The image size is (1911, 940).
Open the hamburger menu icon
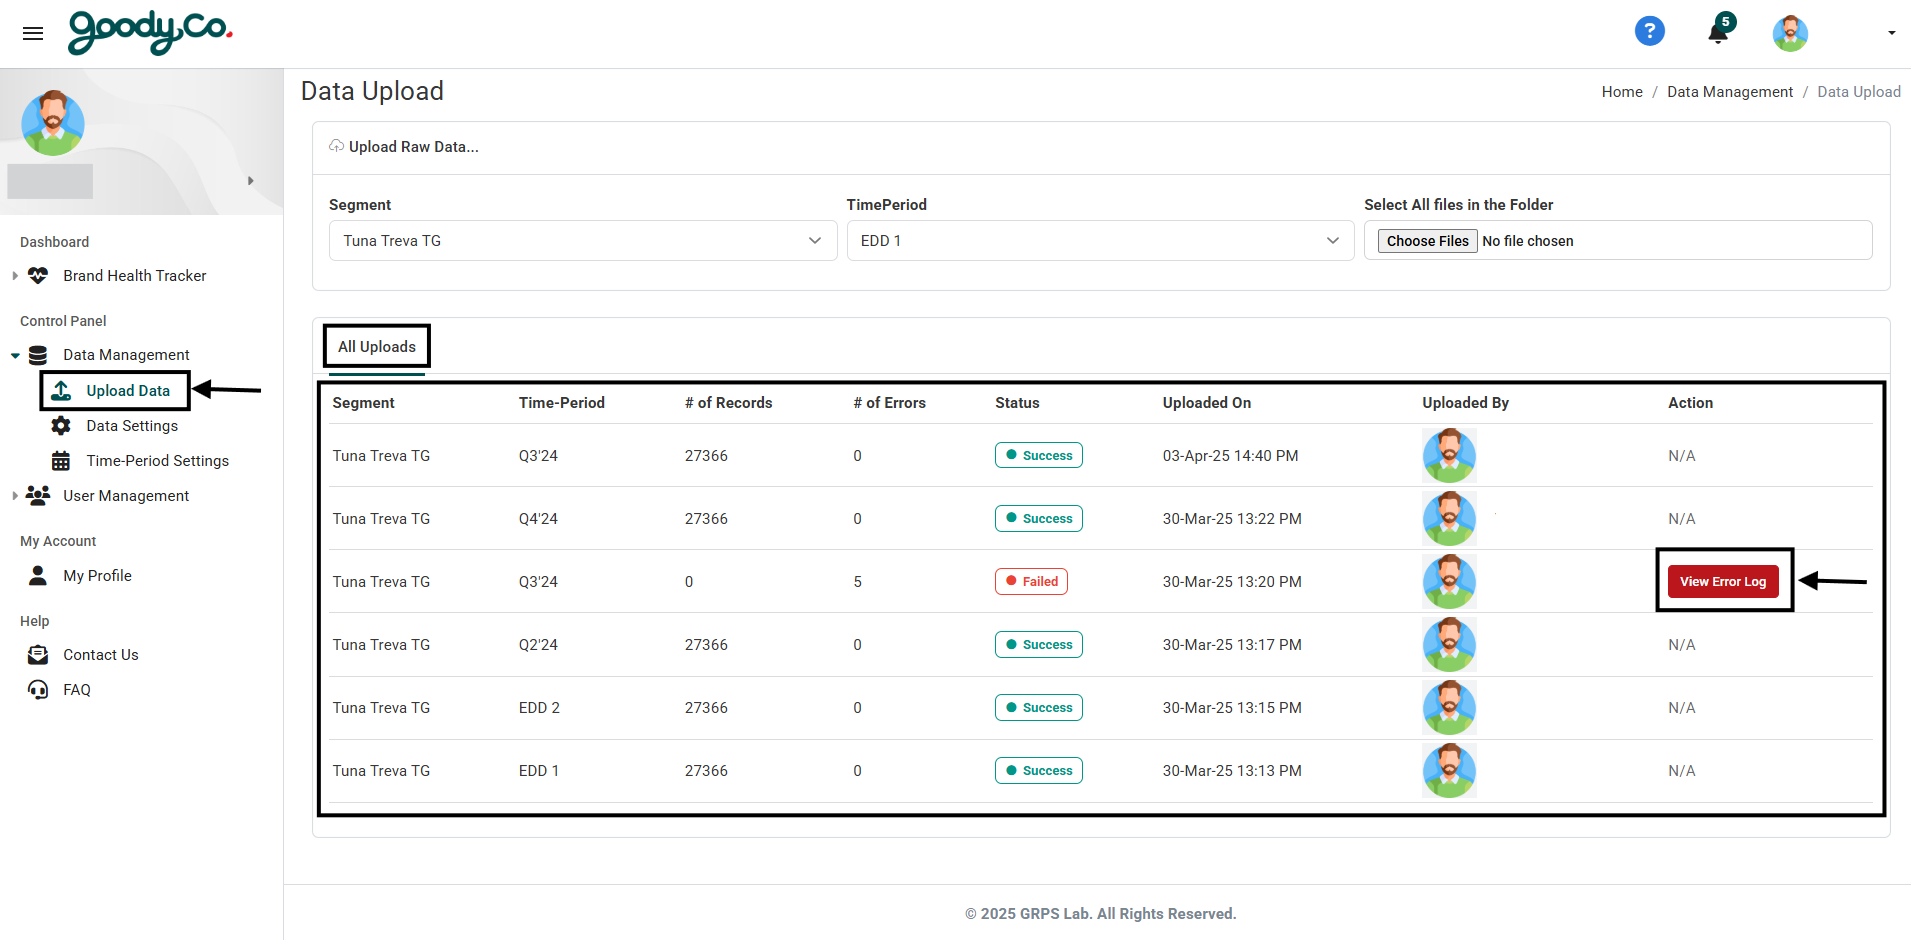coord(33,33)
